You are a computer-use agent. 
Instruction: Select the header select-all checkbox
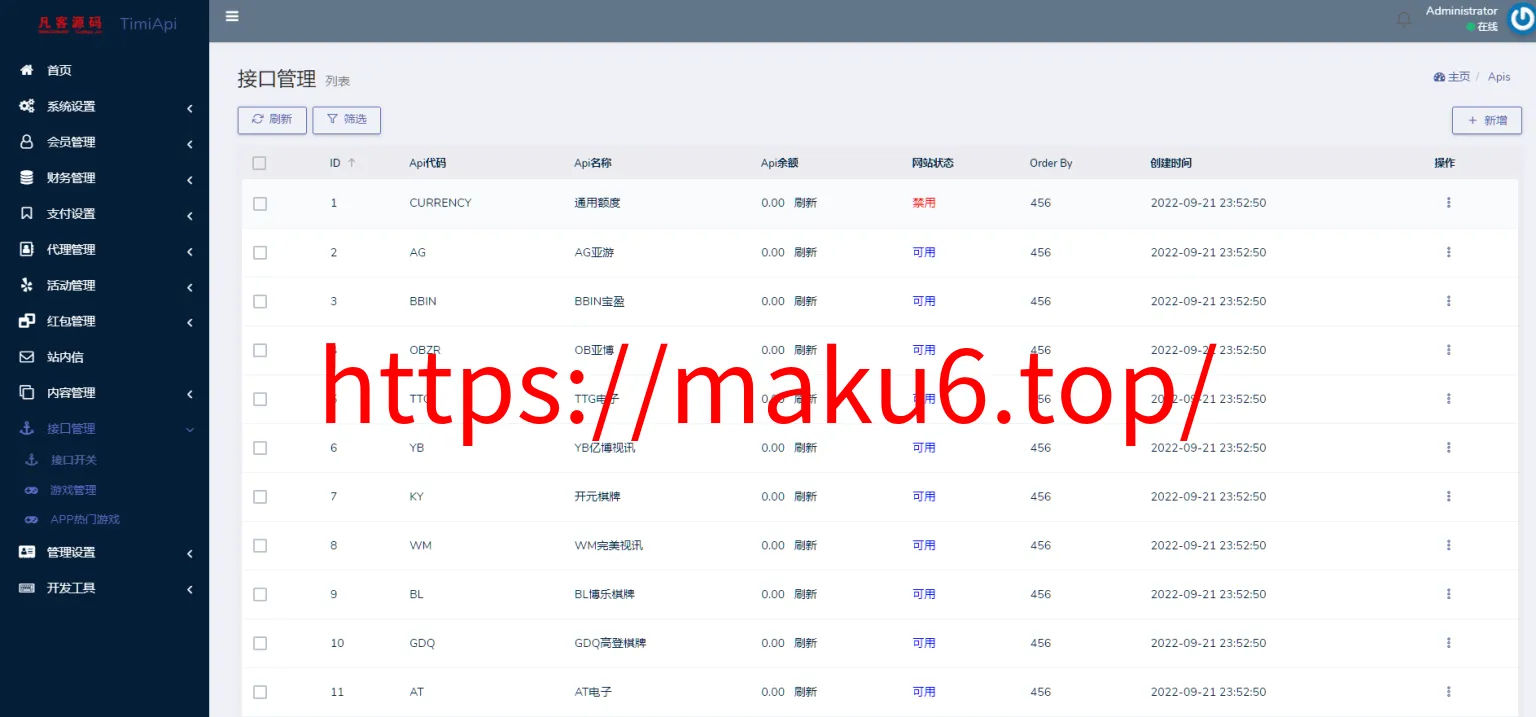tap(260, 163)
